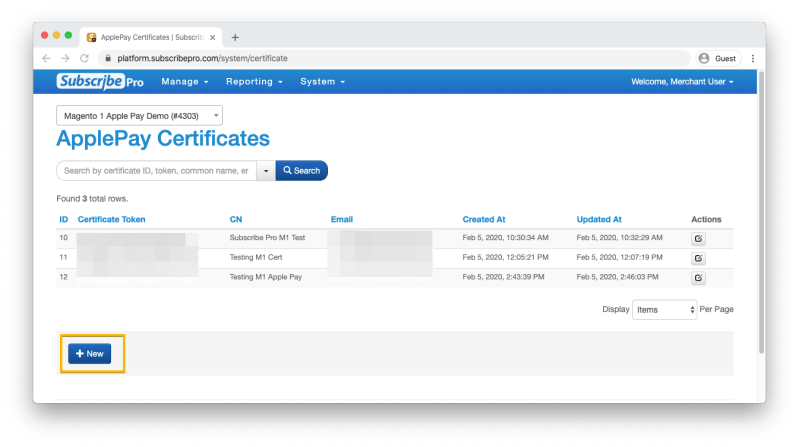The image size is (799, 447).
Task: Click 'Feb 5, 2020, 10:32:29 AM' cell
Action: click(x=620, y=238)
